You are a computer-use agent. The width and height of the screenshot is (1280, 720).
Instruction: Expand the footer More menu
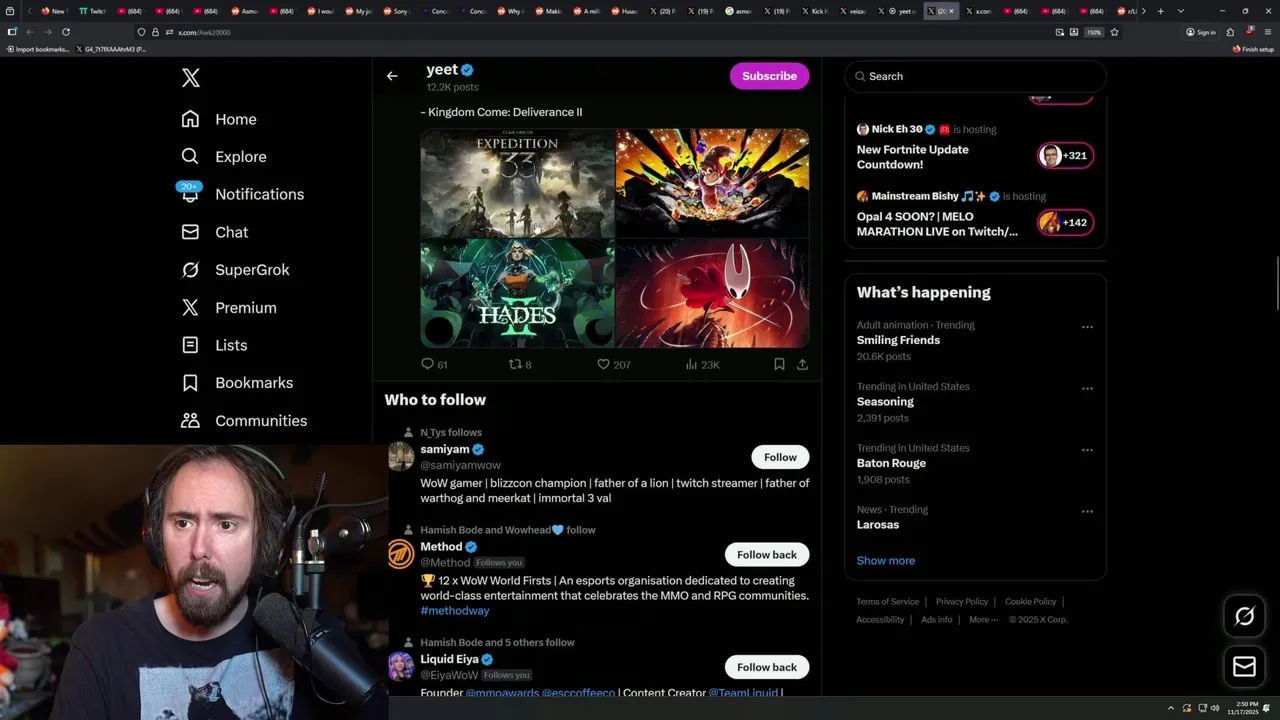(983, 619)
